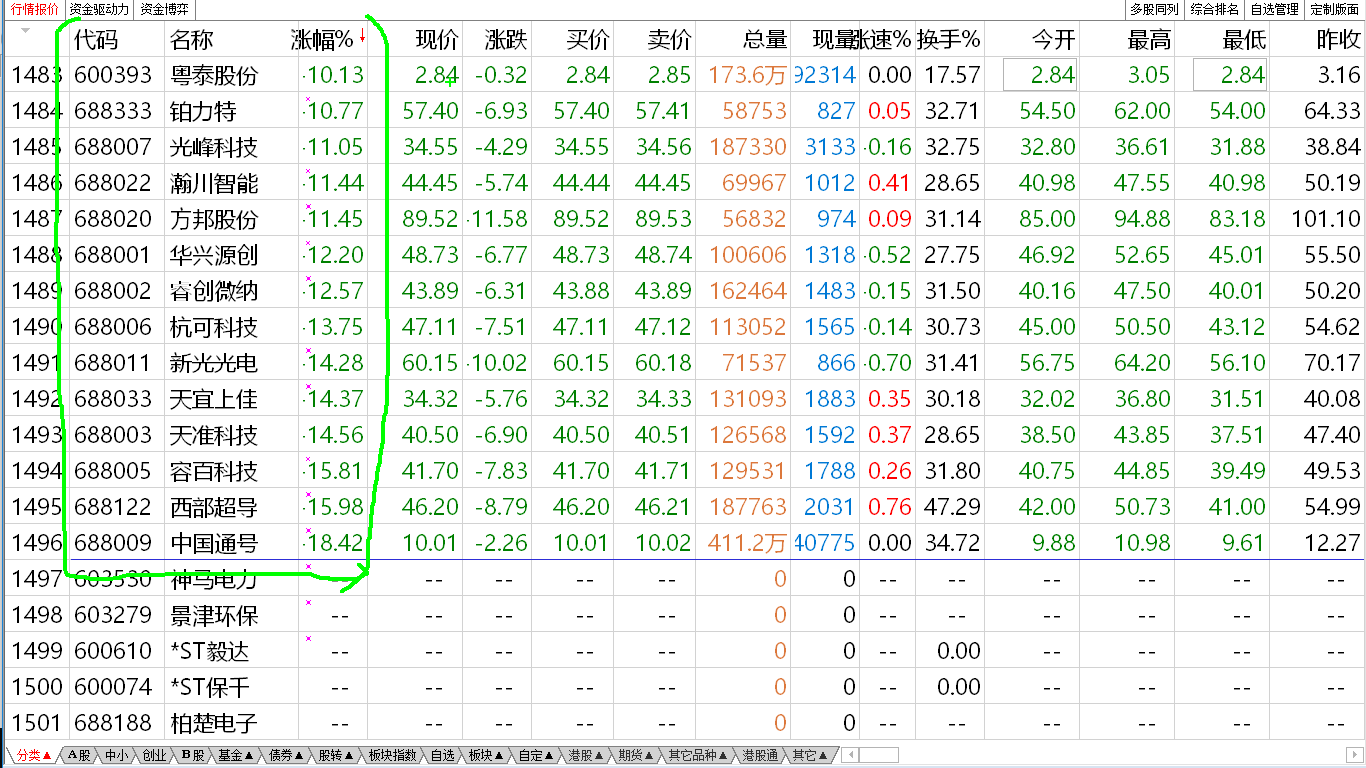Sort by the 昨收 column header
Viewport: 1366px width, 768px height.
point(1338,40)
